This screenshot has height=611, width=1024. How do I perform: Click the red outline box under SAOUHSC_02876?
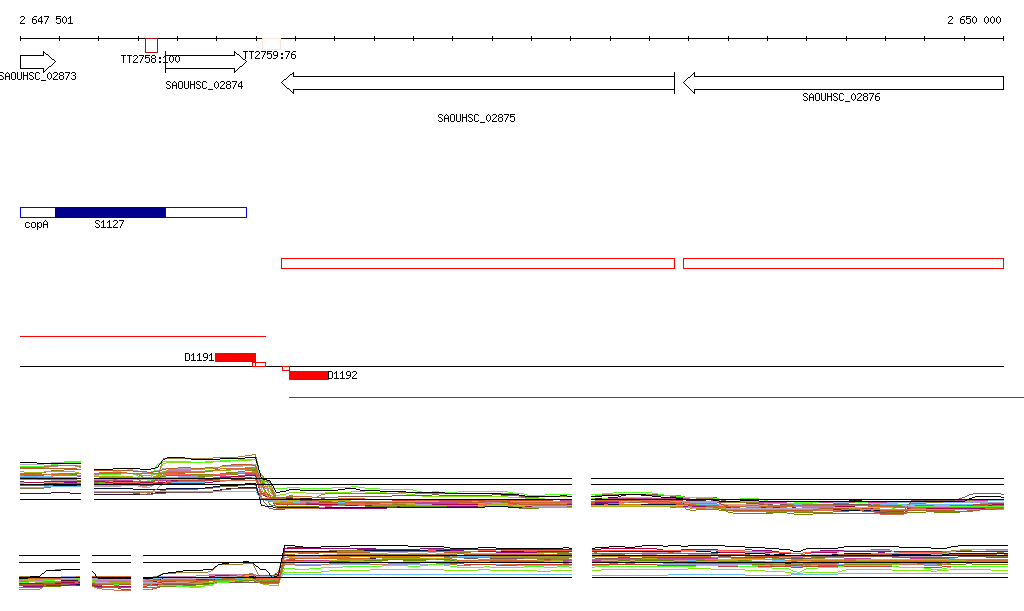843,264
